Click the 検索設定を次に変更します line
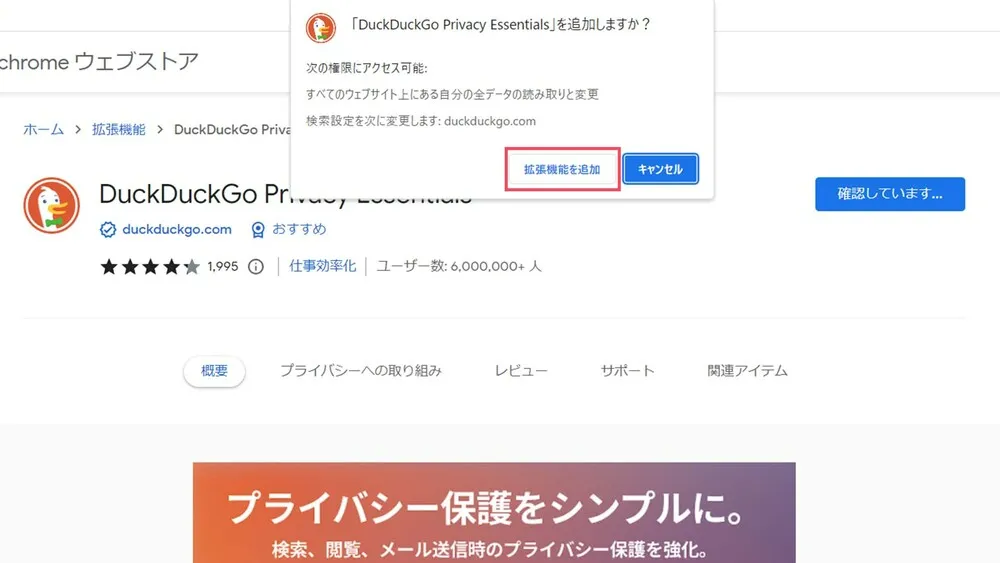The height and width of the screenshot is (563, 1000). click(x=421, y=121)
